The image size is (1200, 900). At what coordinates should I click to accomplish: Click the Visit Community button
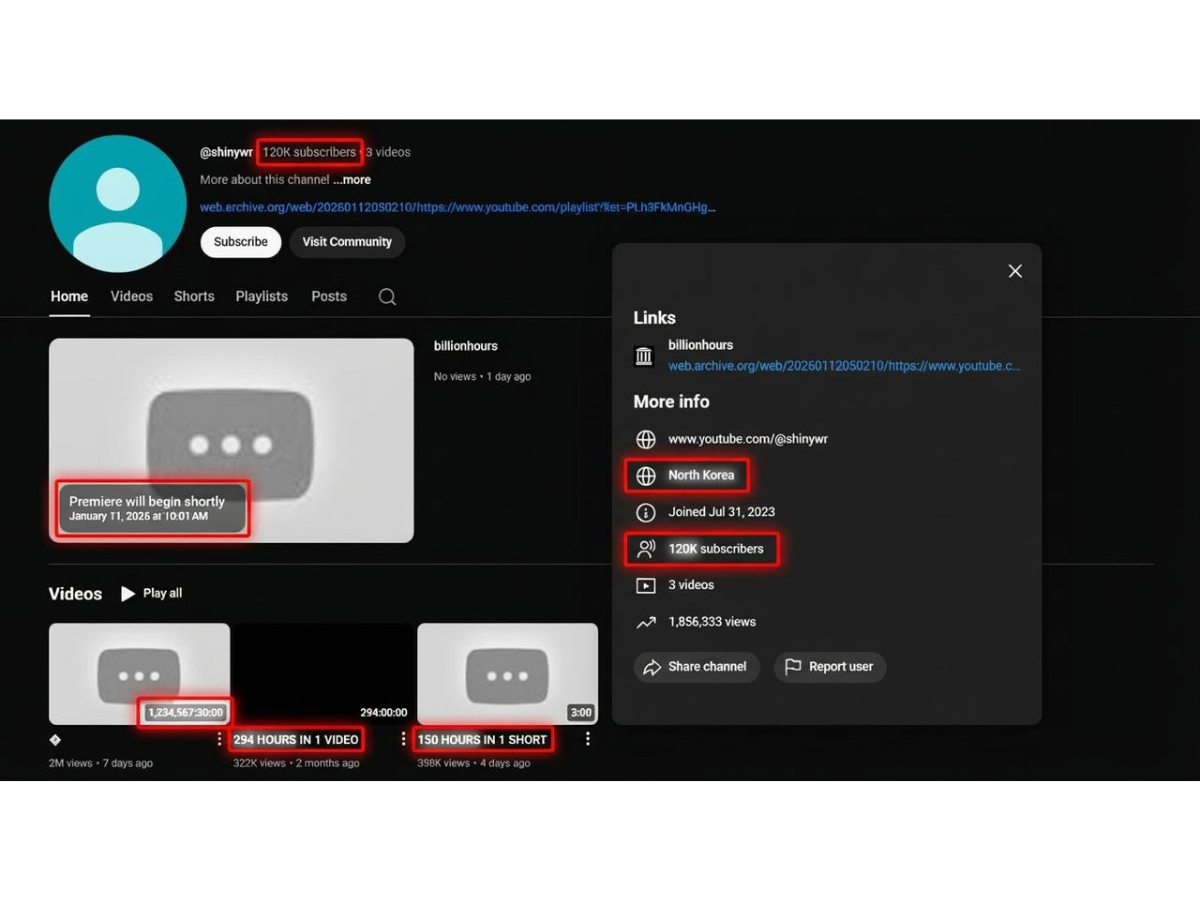[x=347, y=242]
